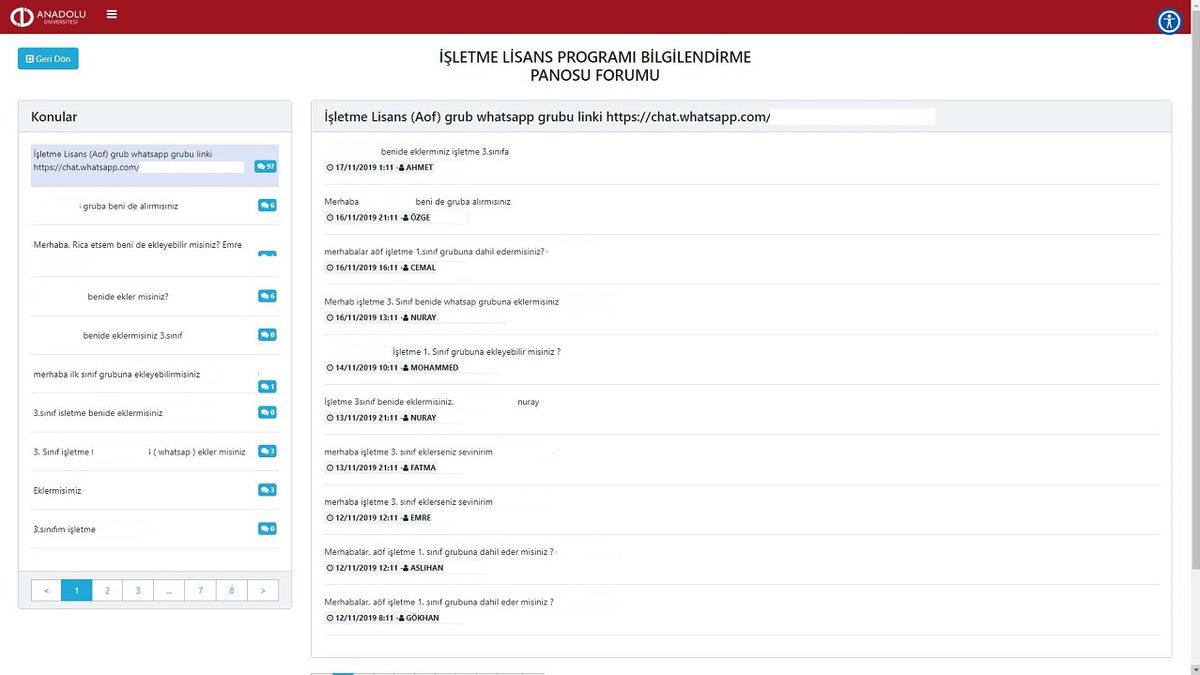The height and width of the screenshot is (675, 1200).
Task: Click the Anadolu Üniversitesi logo
Action: (50, 16)
